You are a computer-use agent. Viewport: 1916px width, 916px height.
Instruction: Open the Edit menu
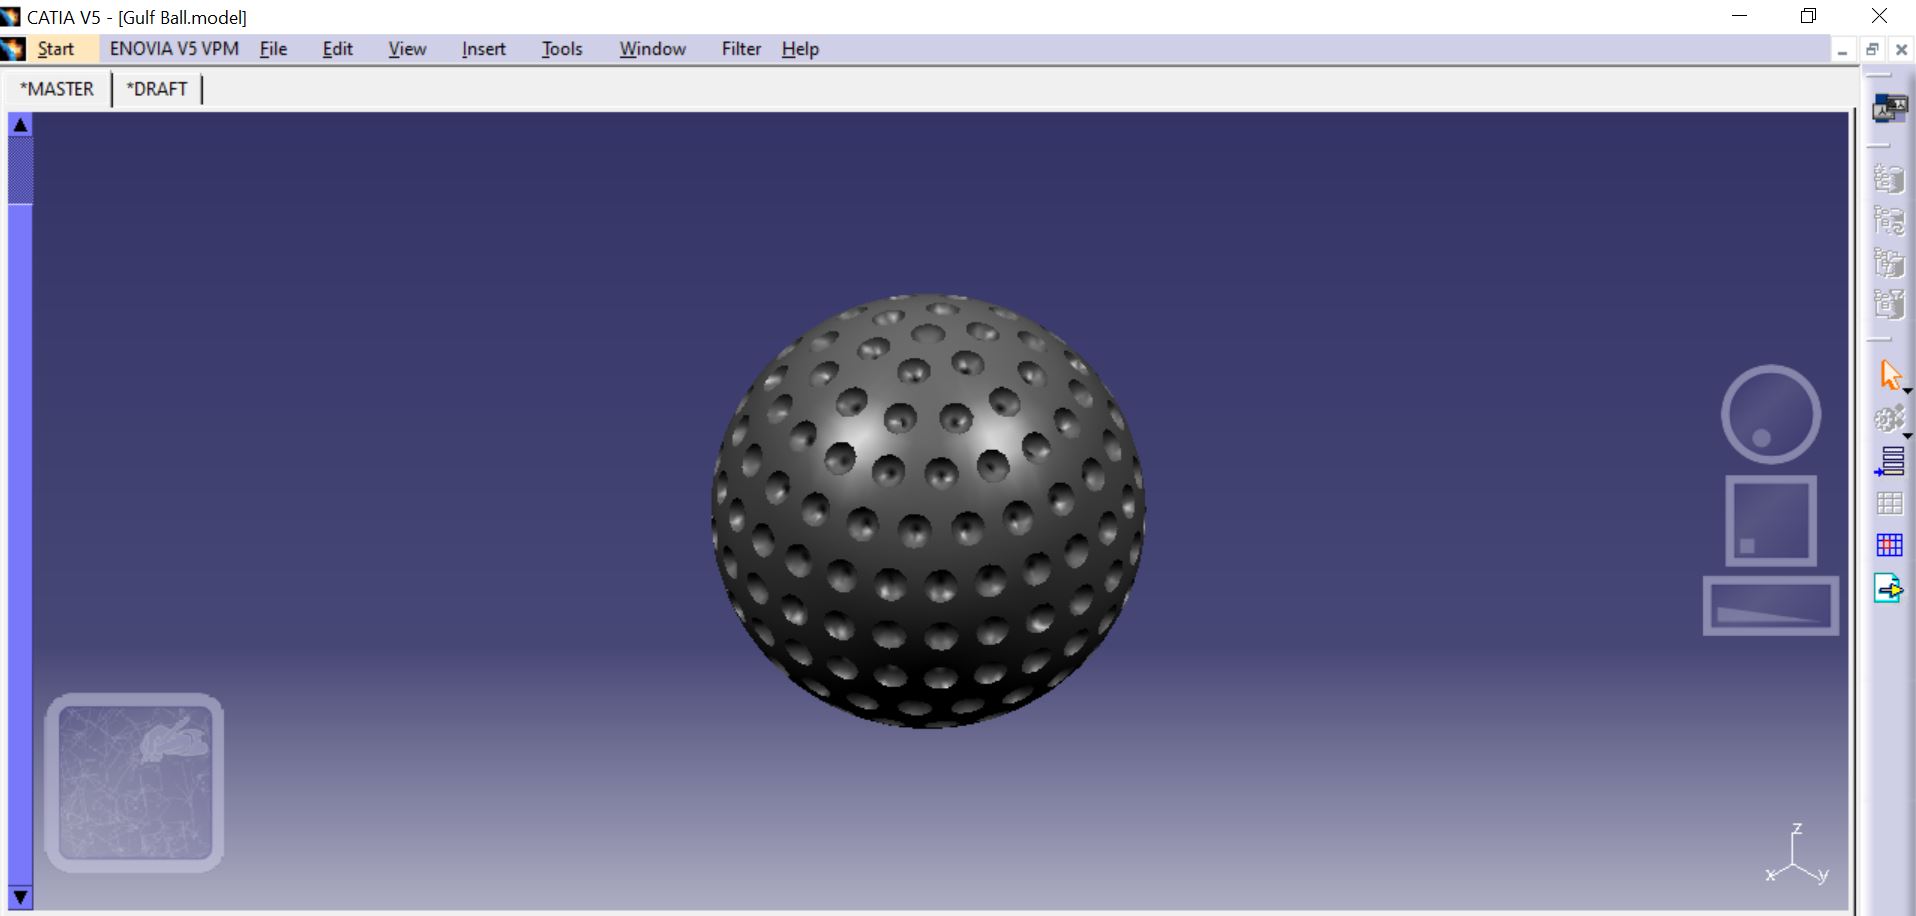click(x=337, y=49)
